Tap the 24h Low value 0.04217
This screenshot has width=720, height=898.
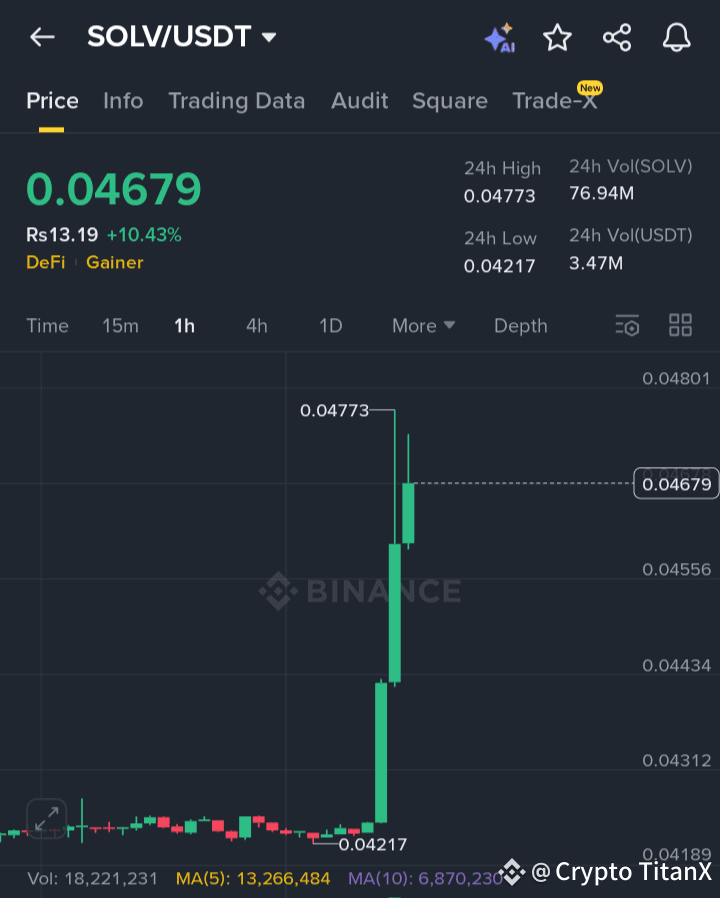tap(499, 266)
